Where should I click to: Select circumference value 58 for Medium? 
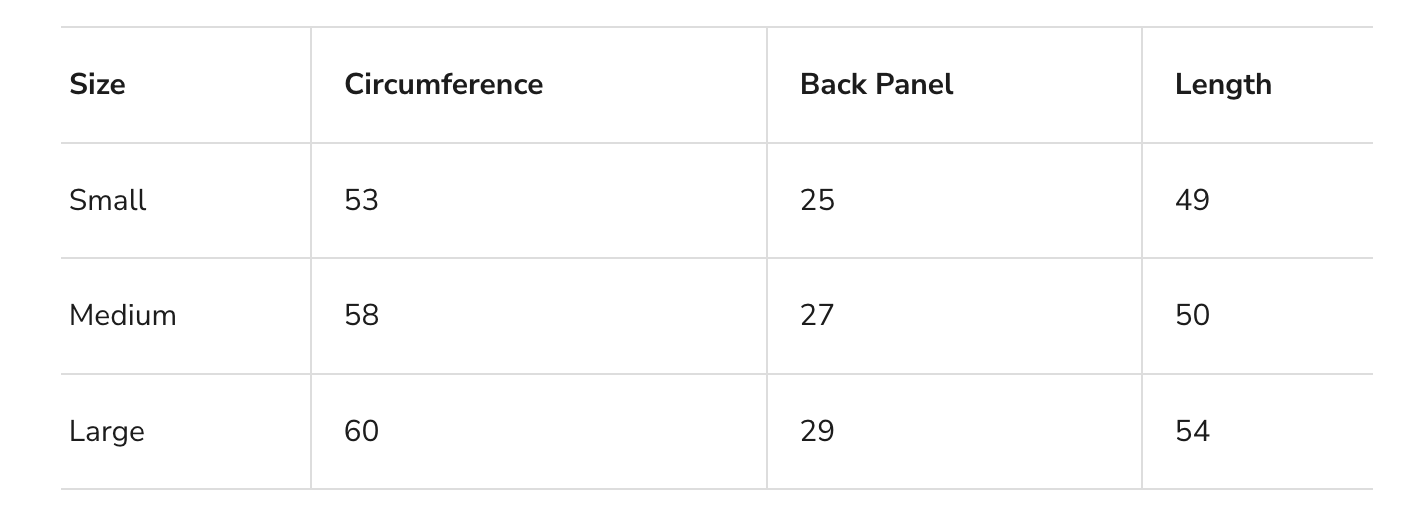[361, 316]
